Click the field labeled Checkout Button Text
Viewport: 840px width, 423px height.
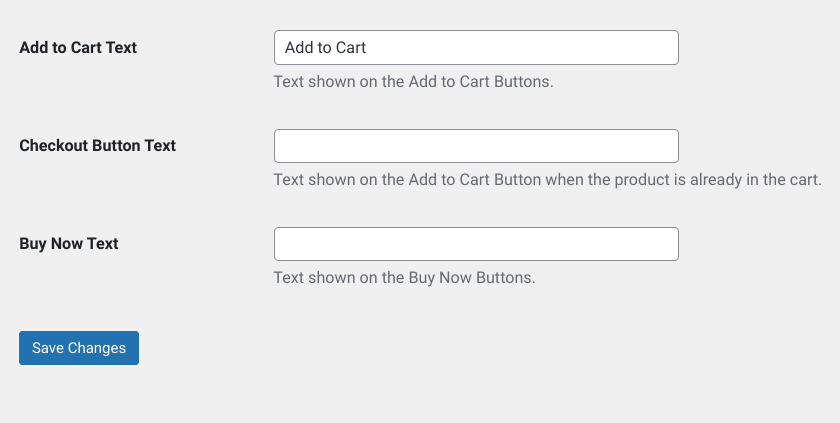[x=476, y=146]
